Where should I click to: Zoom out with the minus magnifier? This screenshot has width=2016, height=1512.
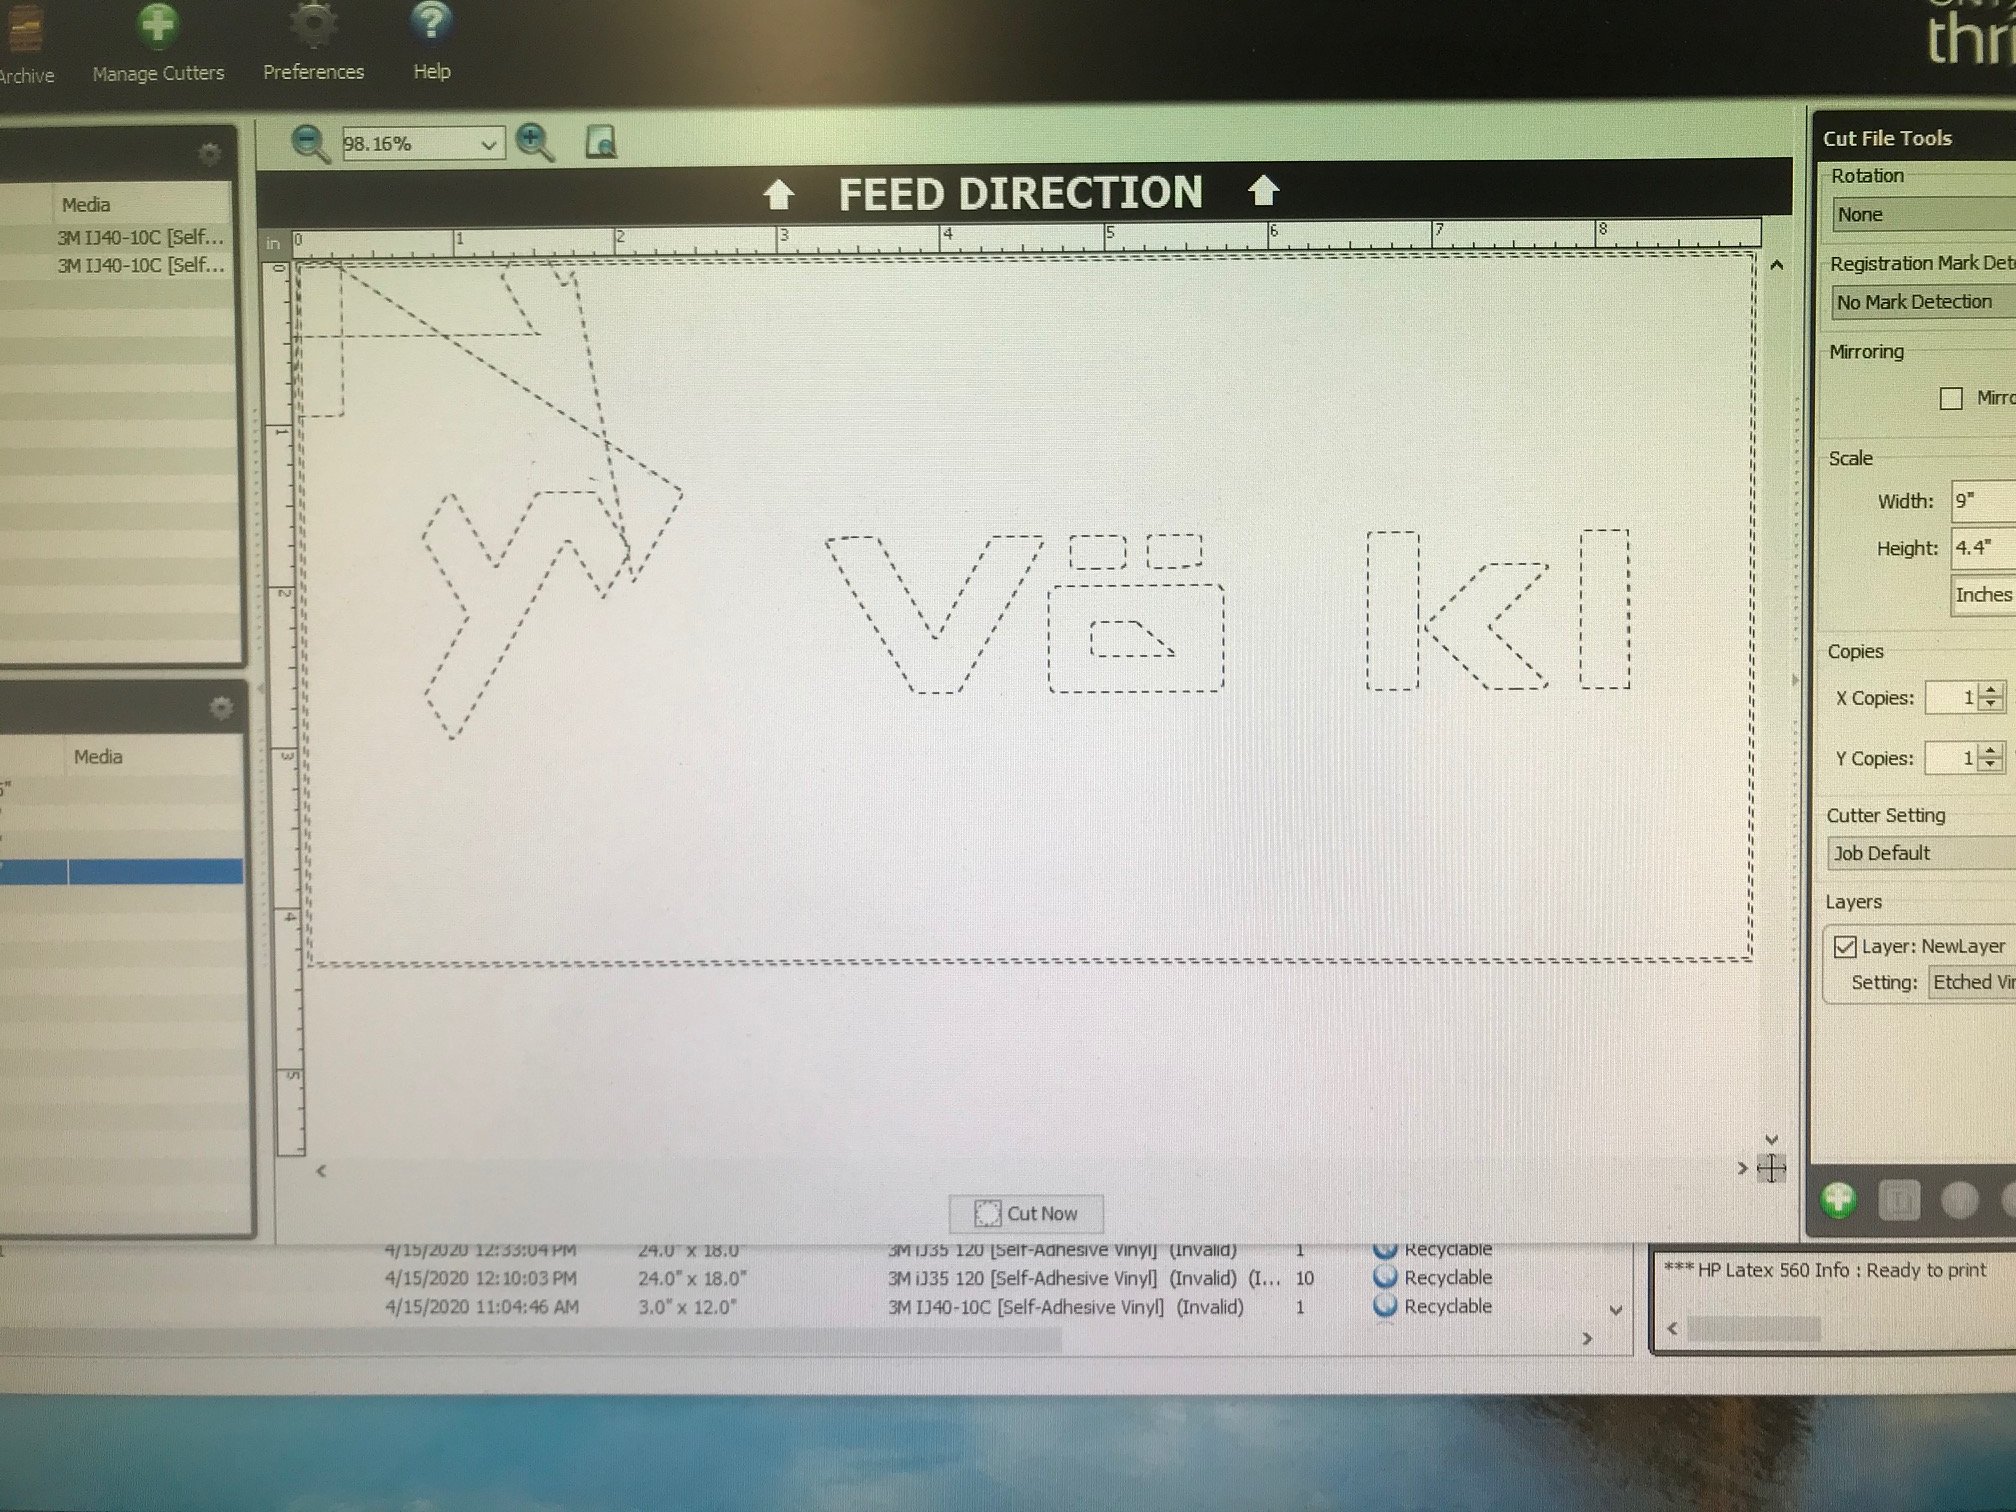(310, 144)
